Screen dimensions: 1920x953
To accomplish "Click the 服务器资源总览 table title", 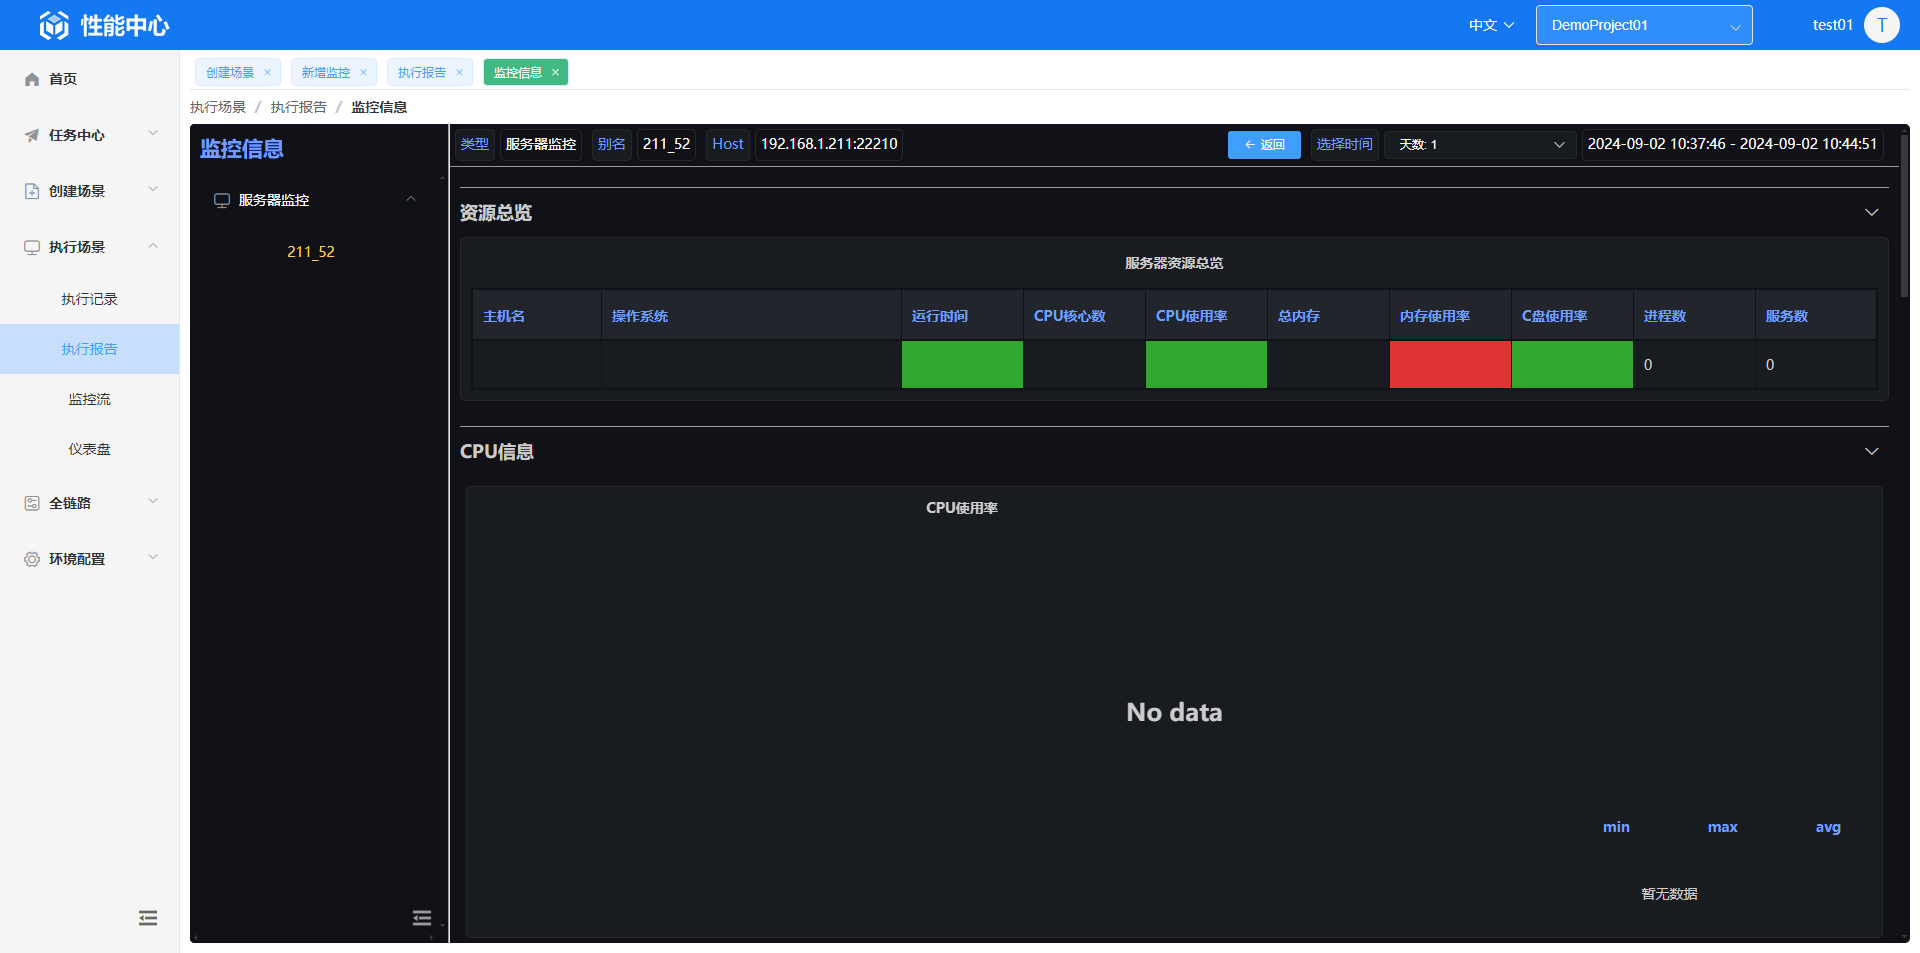I will tap(1174, 263).
